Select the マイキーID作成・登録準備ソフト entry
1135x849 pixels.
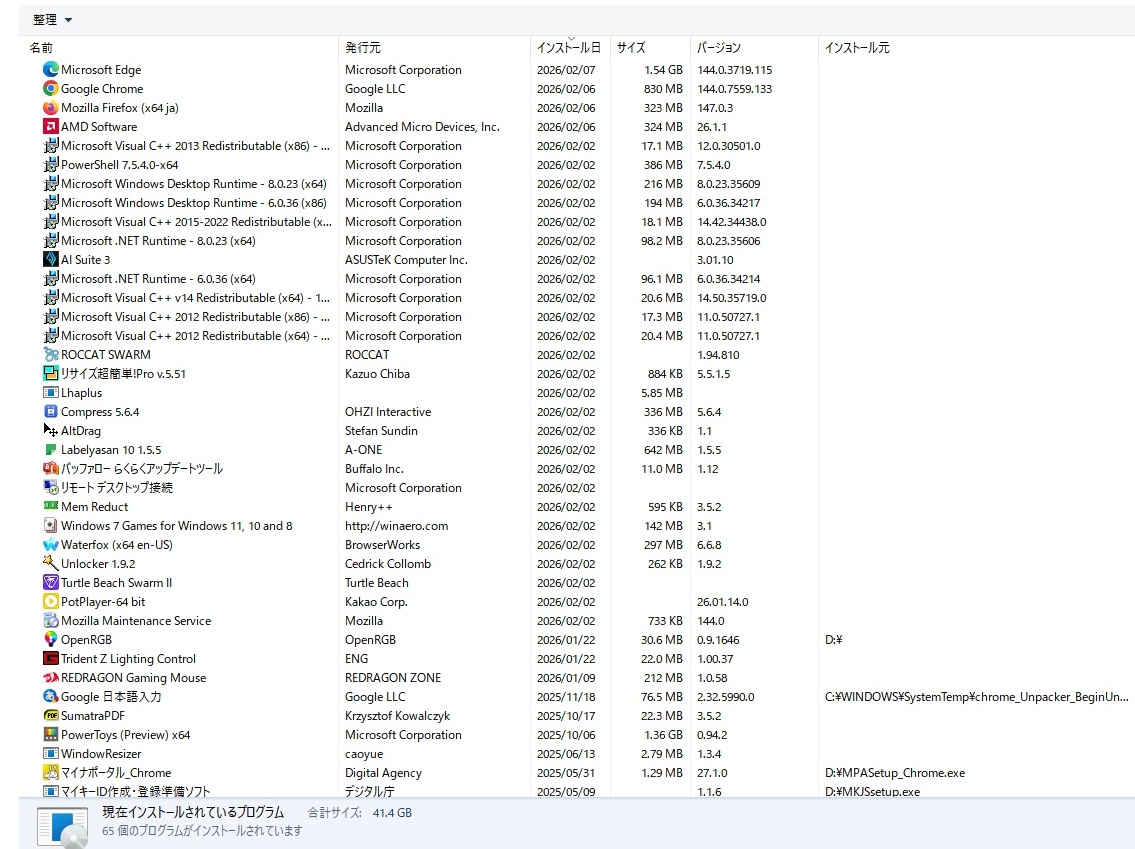(135, 791)
